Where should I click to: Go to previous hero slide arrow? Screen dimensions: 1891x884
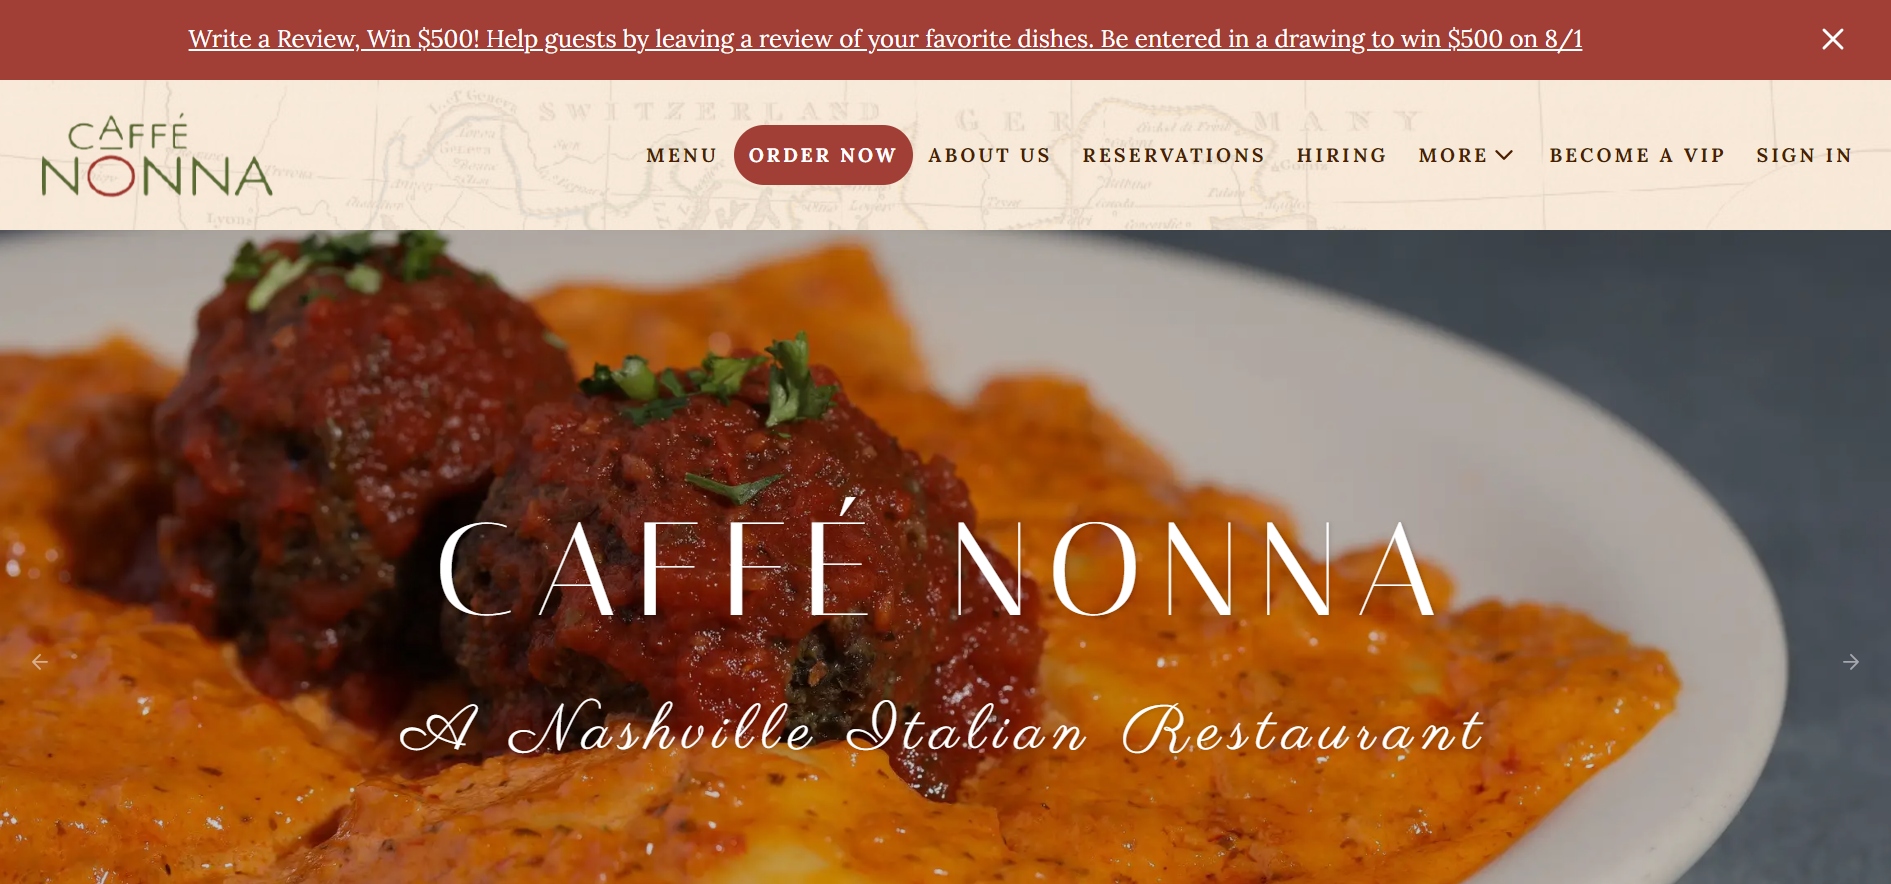(40, 662)
